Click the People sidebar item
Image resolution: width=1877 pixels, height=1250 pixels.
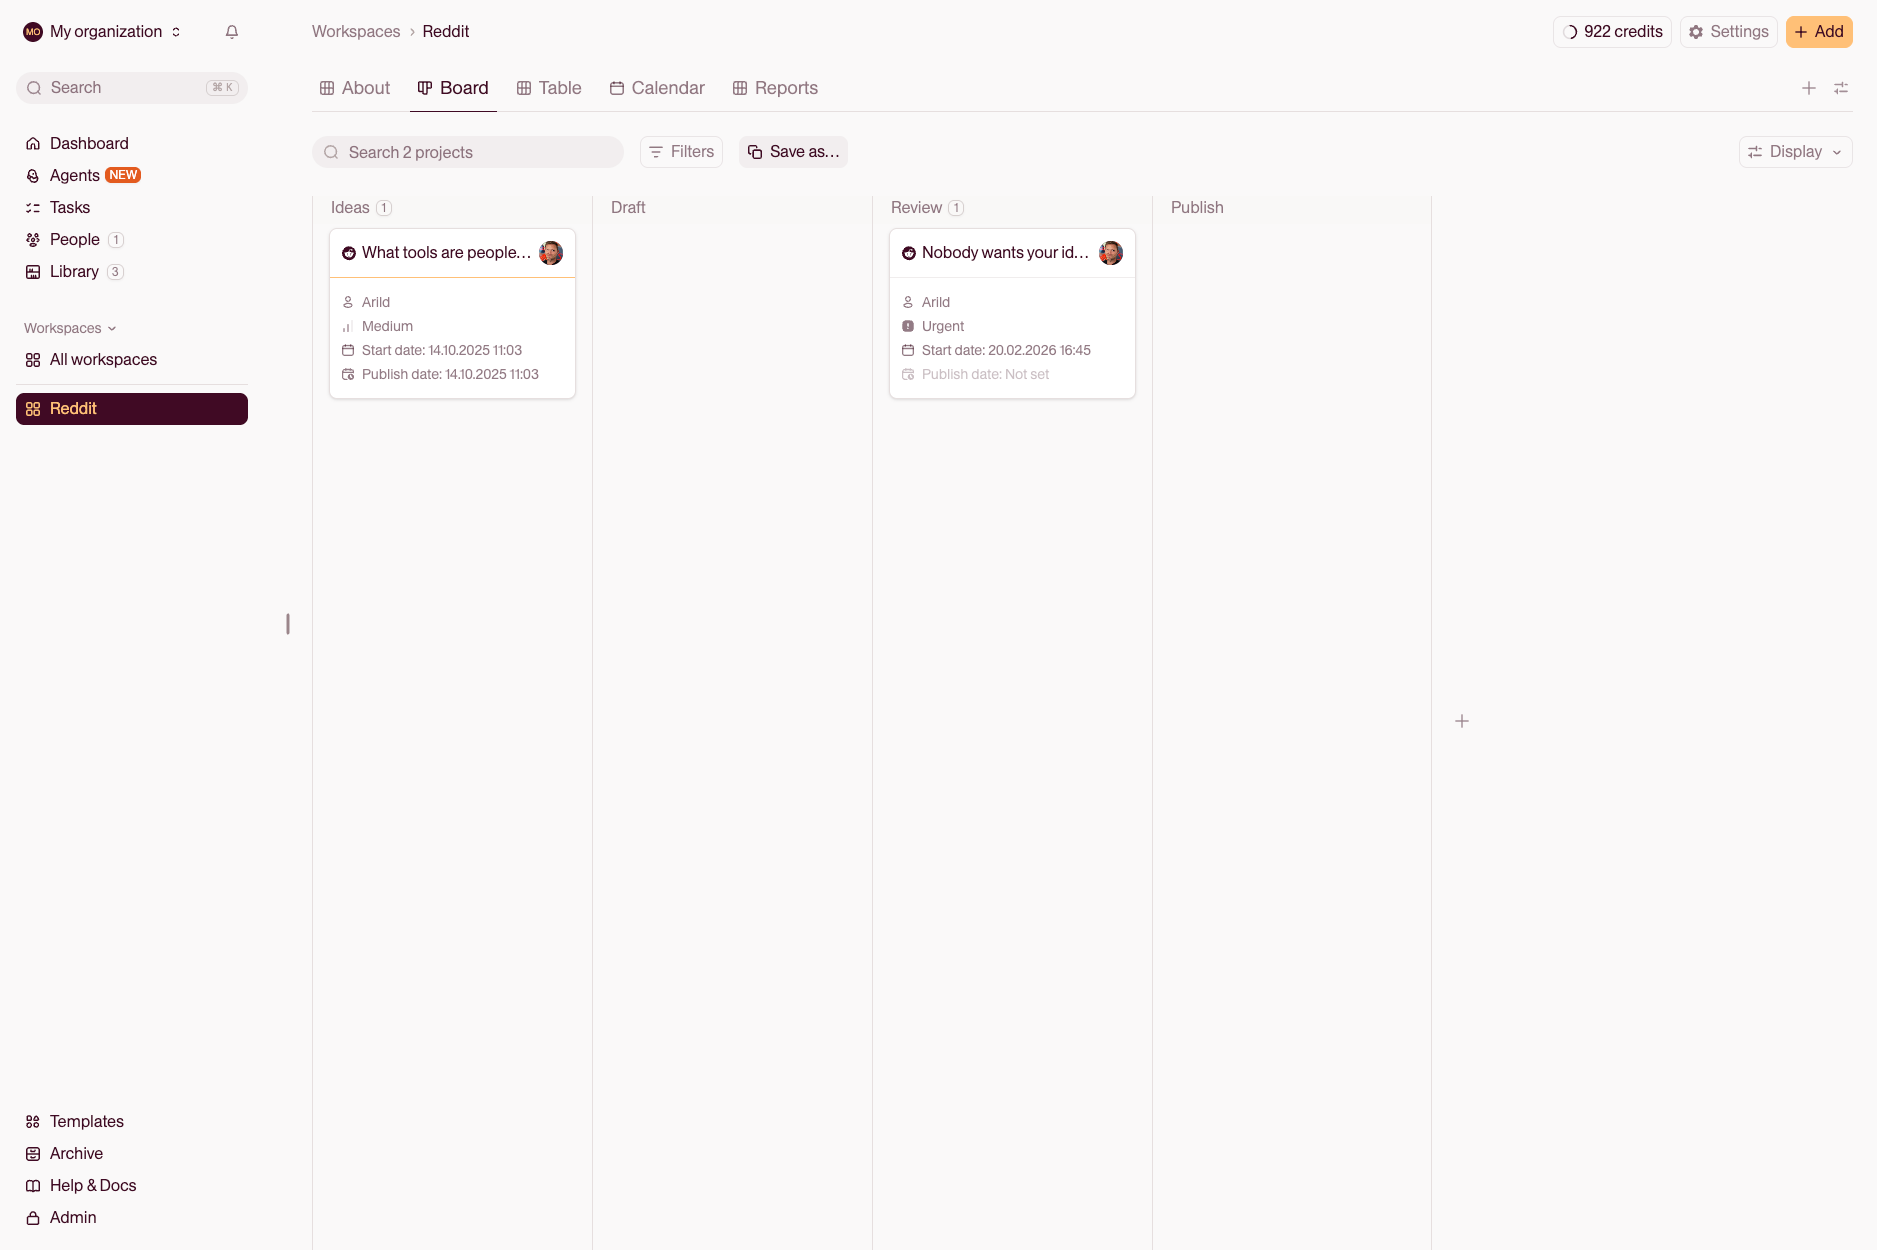pos(74,239)
